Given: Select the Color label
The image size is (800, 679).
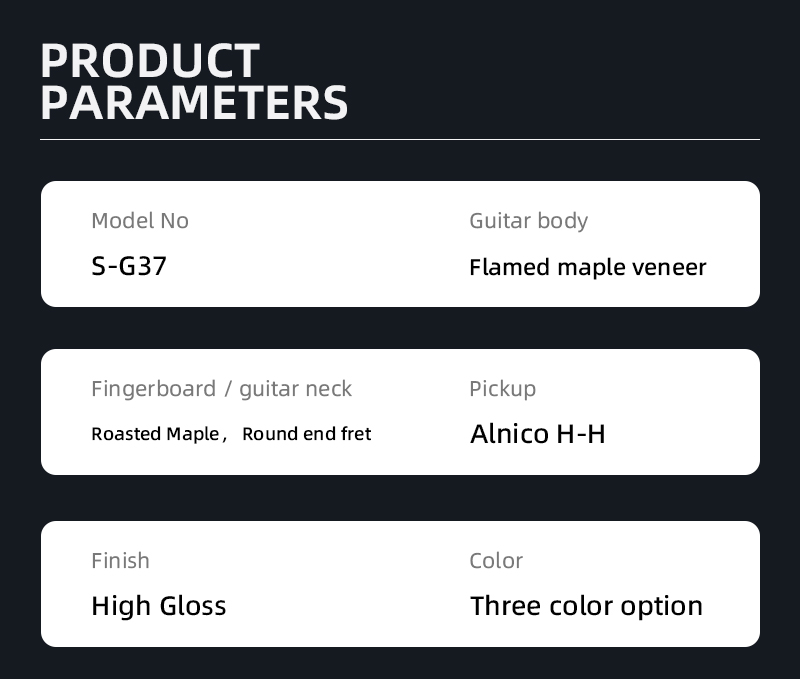Looking at the screenshot, I should pyautogui.click(x=496, y=561).
